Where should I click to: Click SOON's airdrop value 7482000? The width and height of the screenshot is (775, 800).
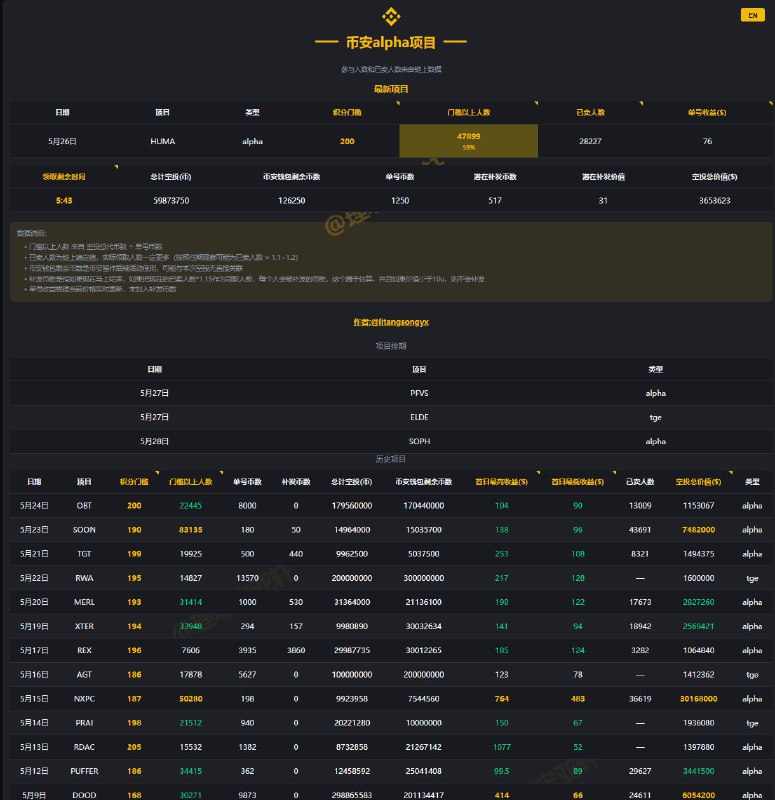[x=698, y=530]
